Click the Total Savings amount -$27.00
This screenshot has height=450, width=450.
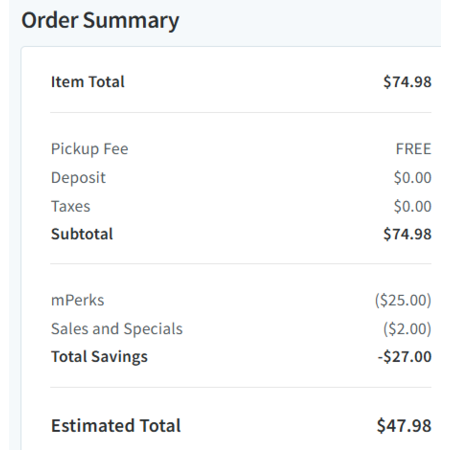(x=404, y=357)
